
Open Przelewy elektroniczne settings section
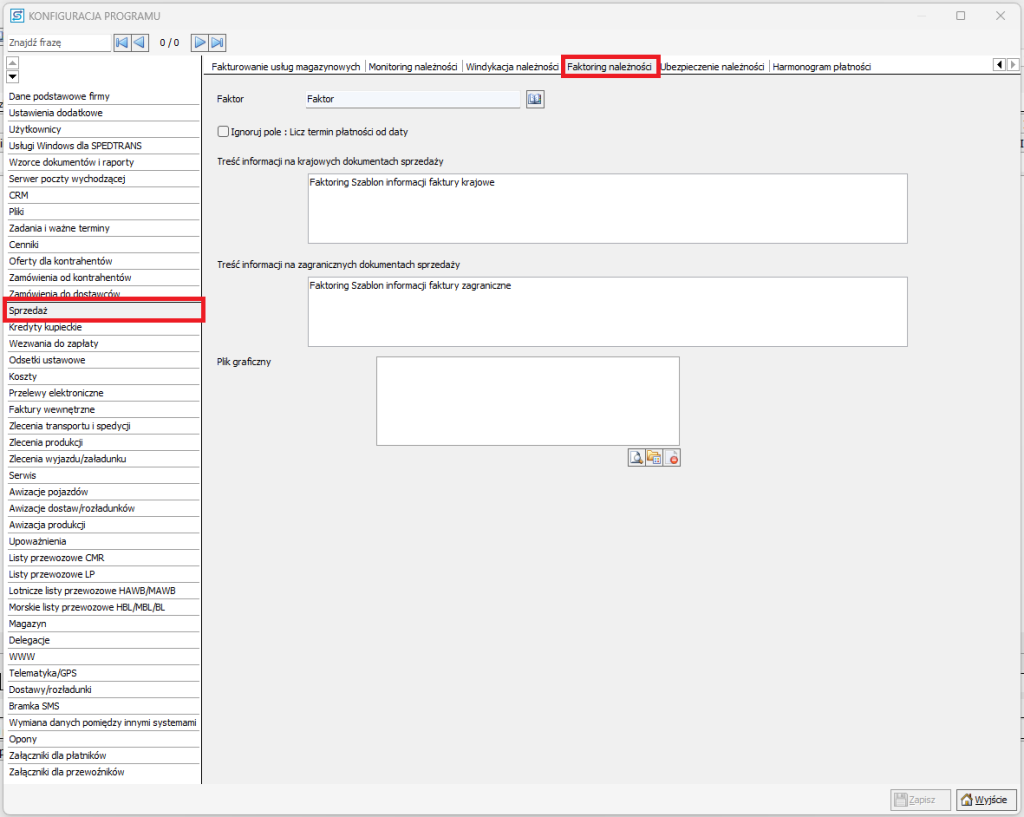pyautogui.click(x=56, y=393)
